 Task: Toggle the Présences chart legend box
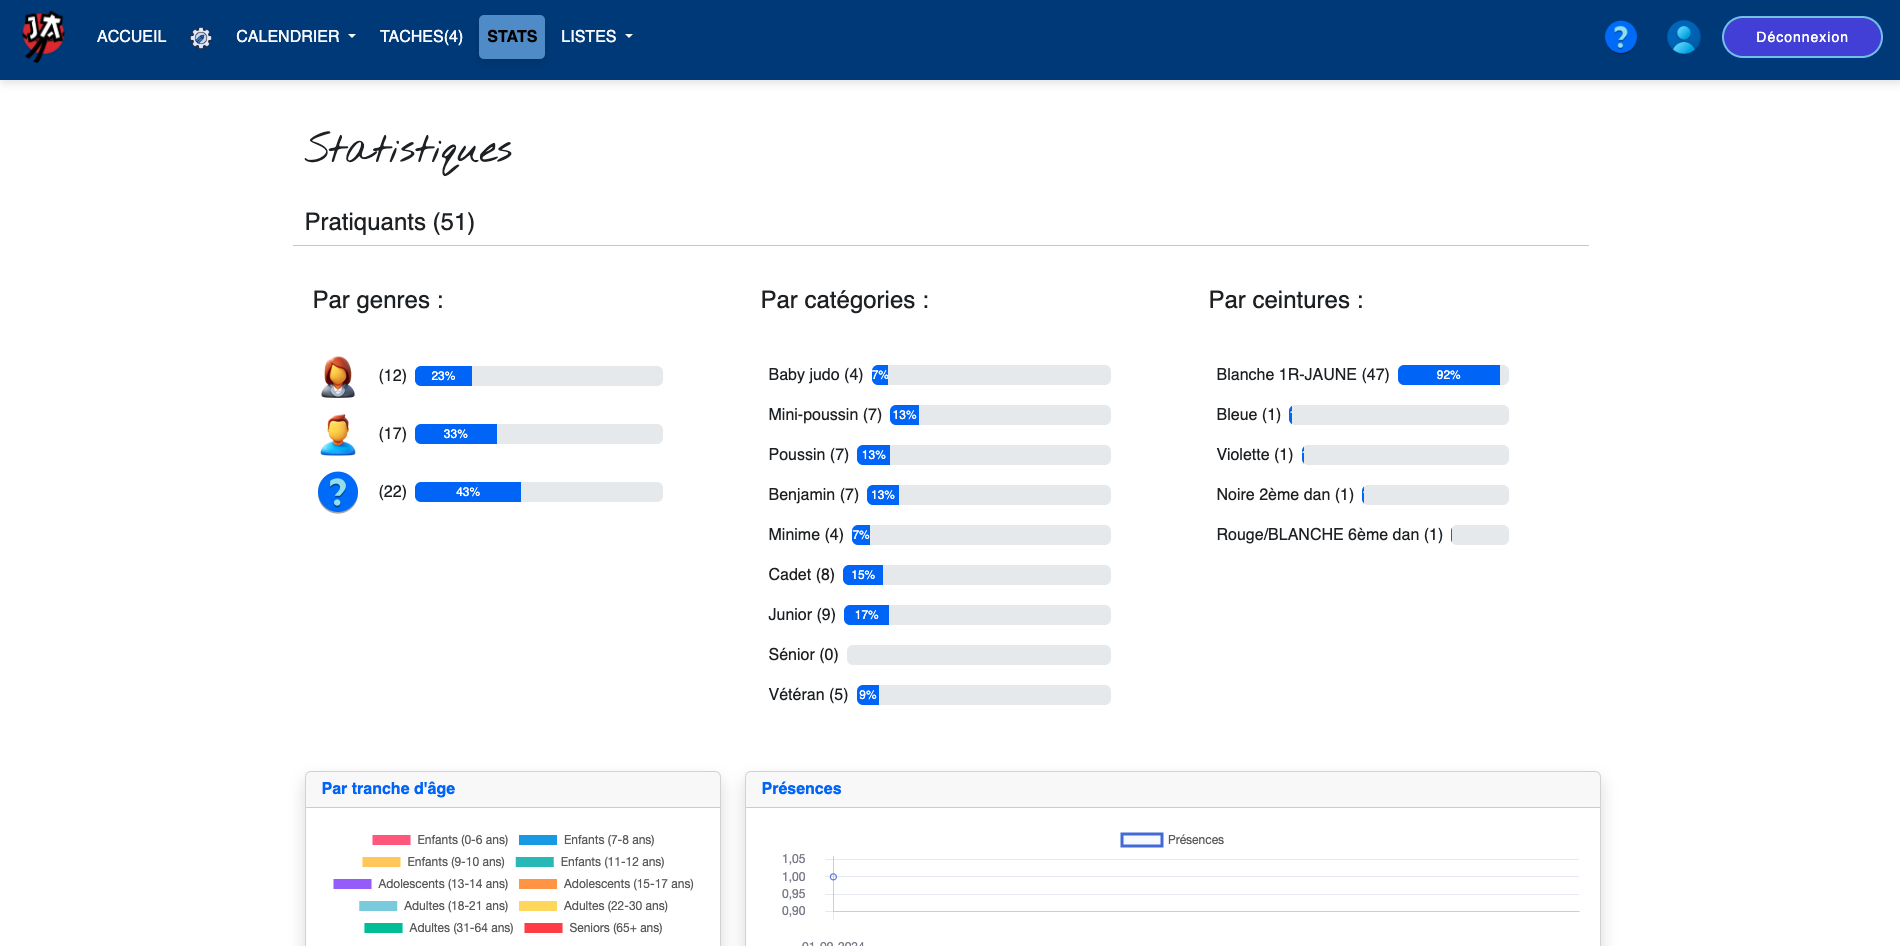(x=1141, y=840)
